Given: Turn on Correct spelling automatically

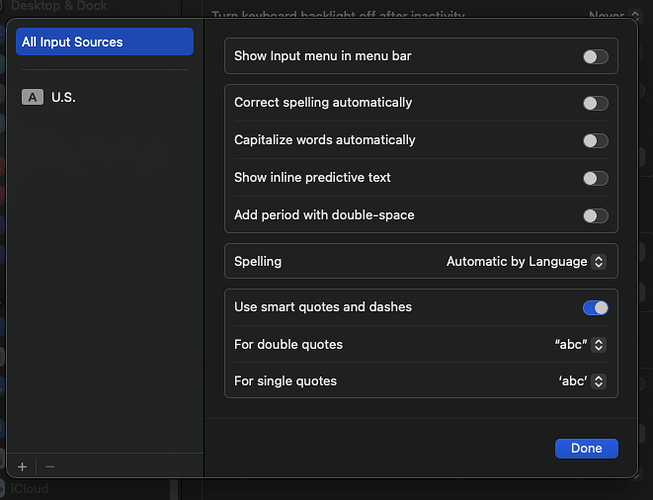Looking at the screenshot, I should 596,103.
